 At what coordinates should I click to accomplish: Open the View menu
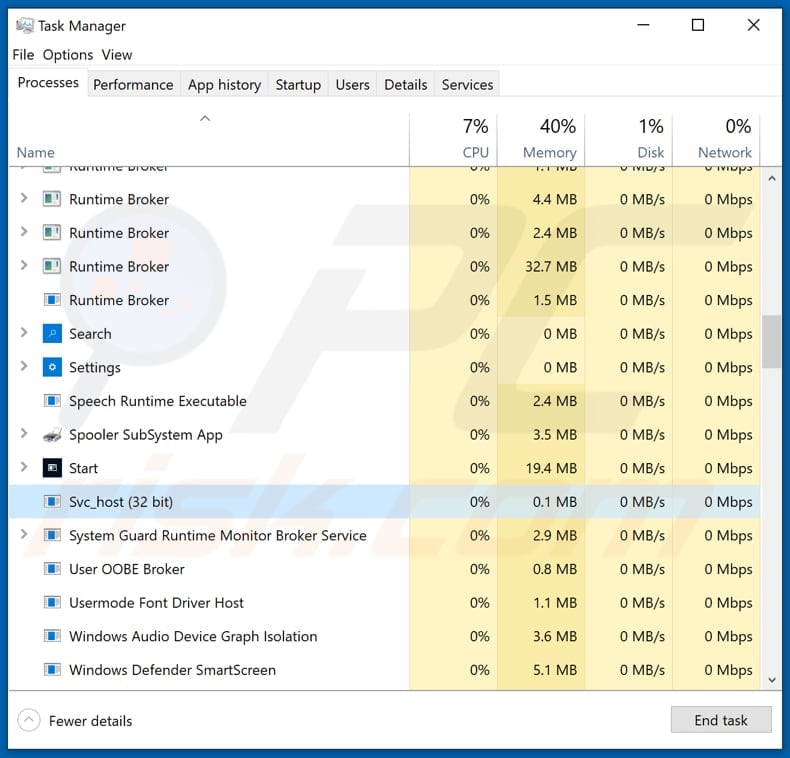[x=117, y=54]
